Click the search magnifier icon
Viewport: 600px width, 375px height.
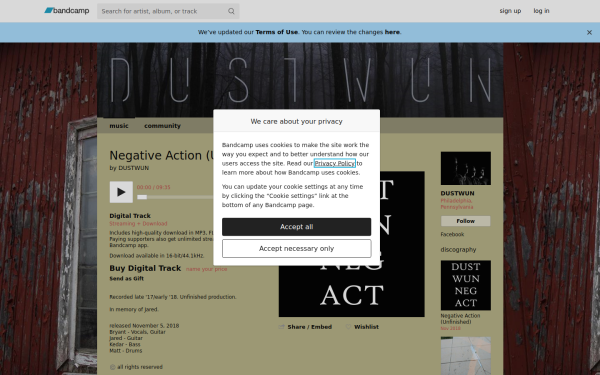(x=231, y=11)
